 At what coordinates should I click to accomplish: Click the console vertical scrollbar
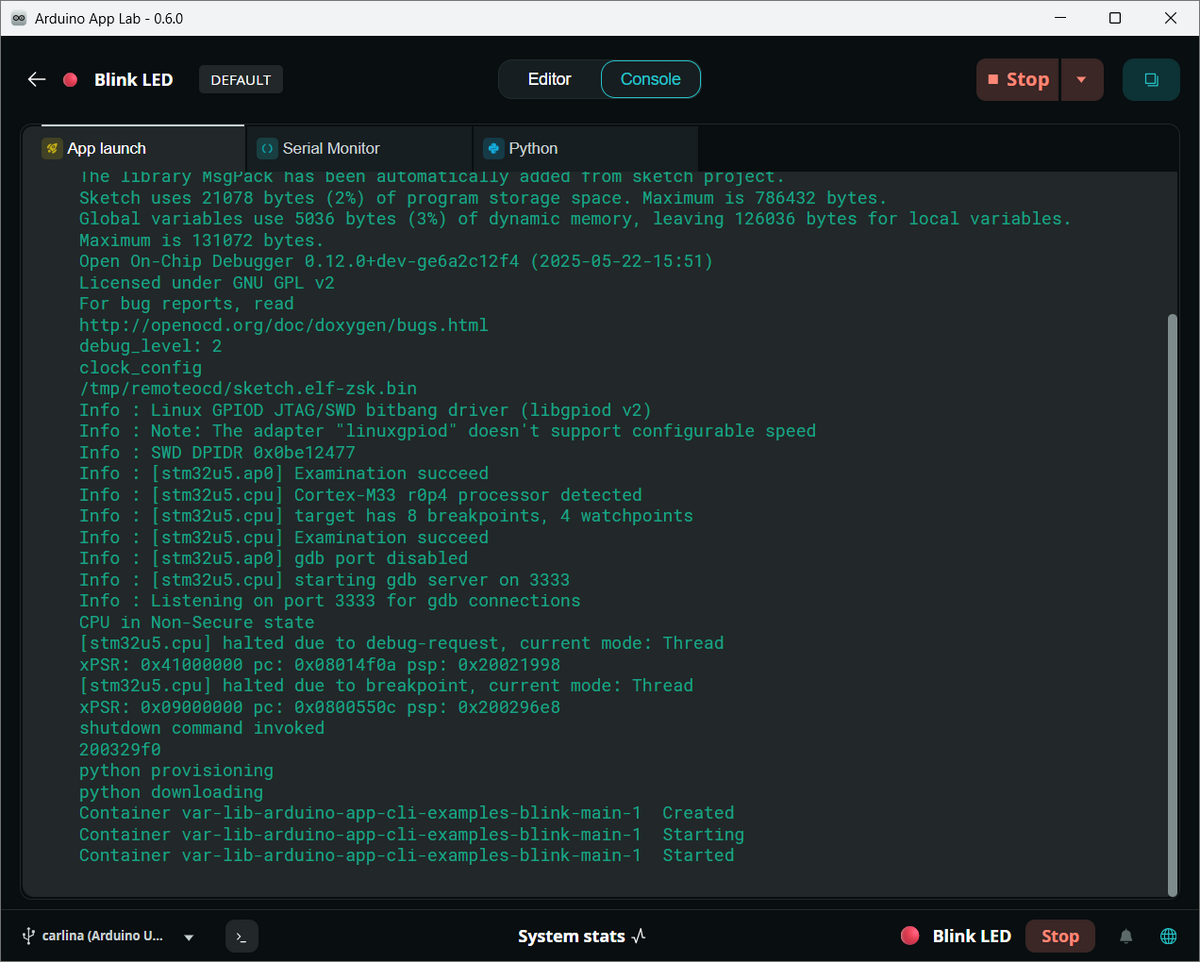[x=1172, y=600]
